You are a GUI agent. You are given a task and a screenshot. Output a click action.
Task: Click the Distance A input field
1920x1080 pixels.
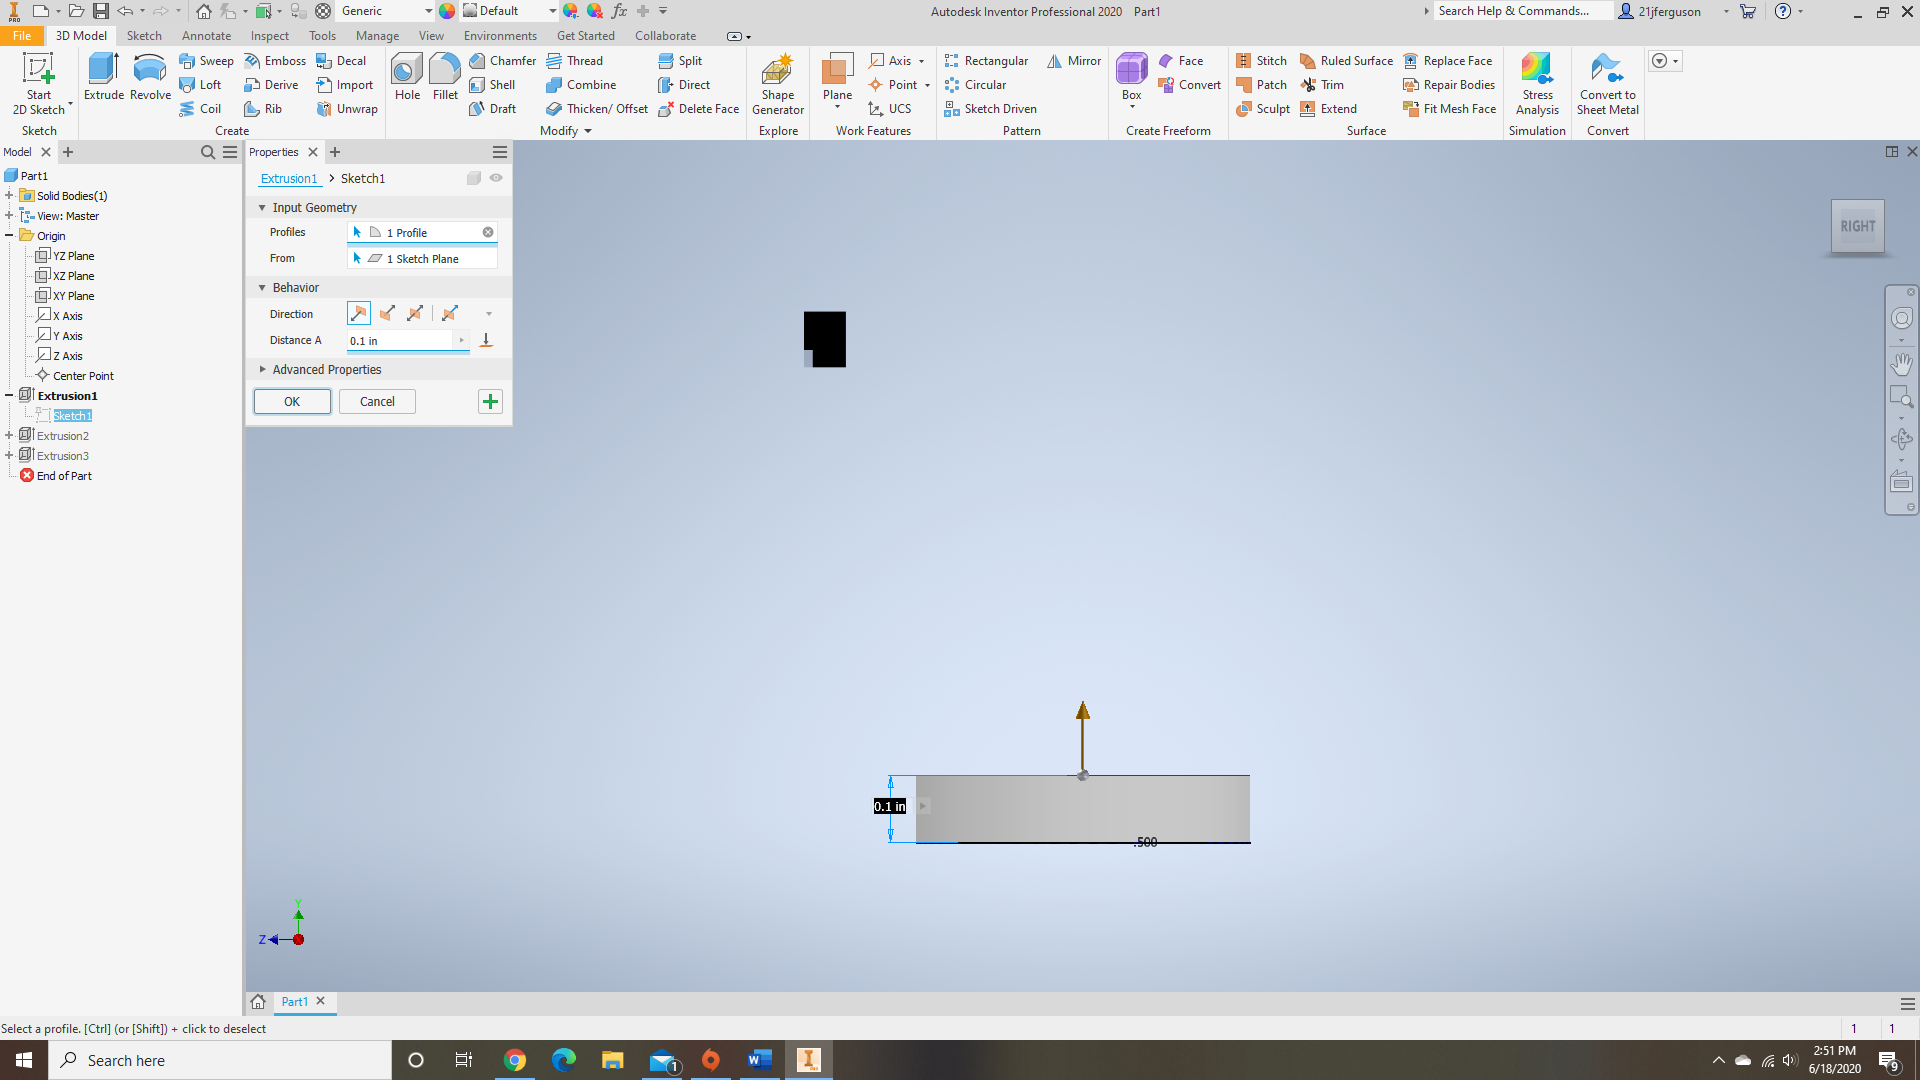(401, 341)
